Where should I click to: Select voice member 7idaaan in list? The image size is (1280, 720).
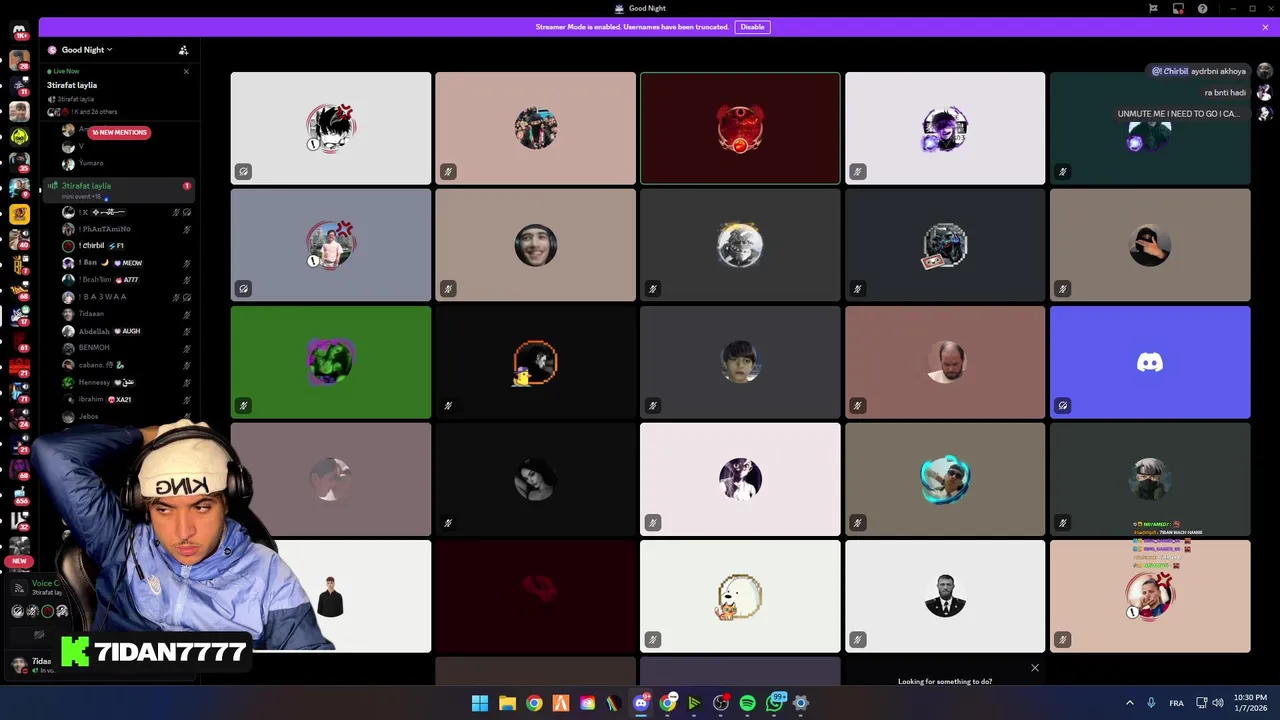(118, 314)
